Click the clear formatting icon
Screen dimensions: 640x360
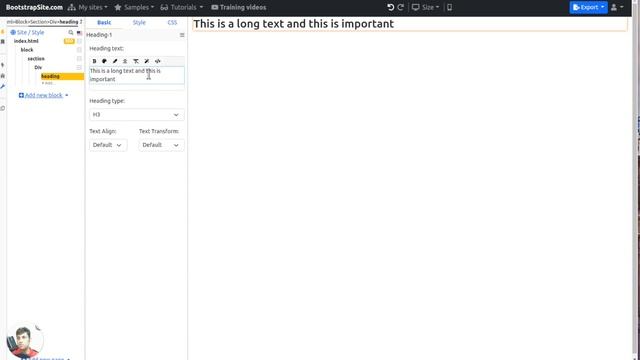(x=136, y=61)
